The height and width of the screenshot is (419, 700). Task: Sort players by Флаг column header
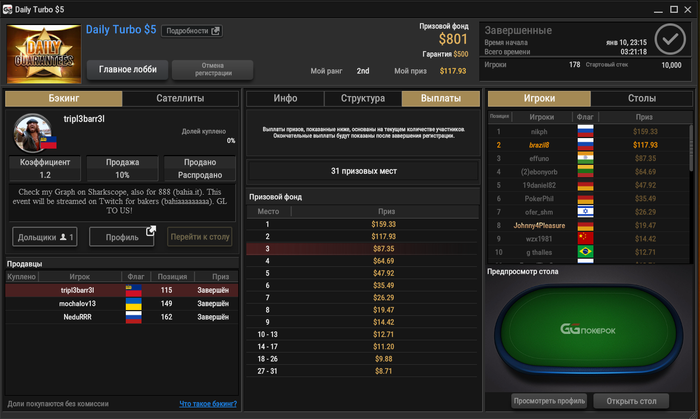[585, 117]
